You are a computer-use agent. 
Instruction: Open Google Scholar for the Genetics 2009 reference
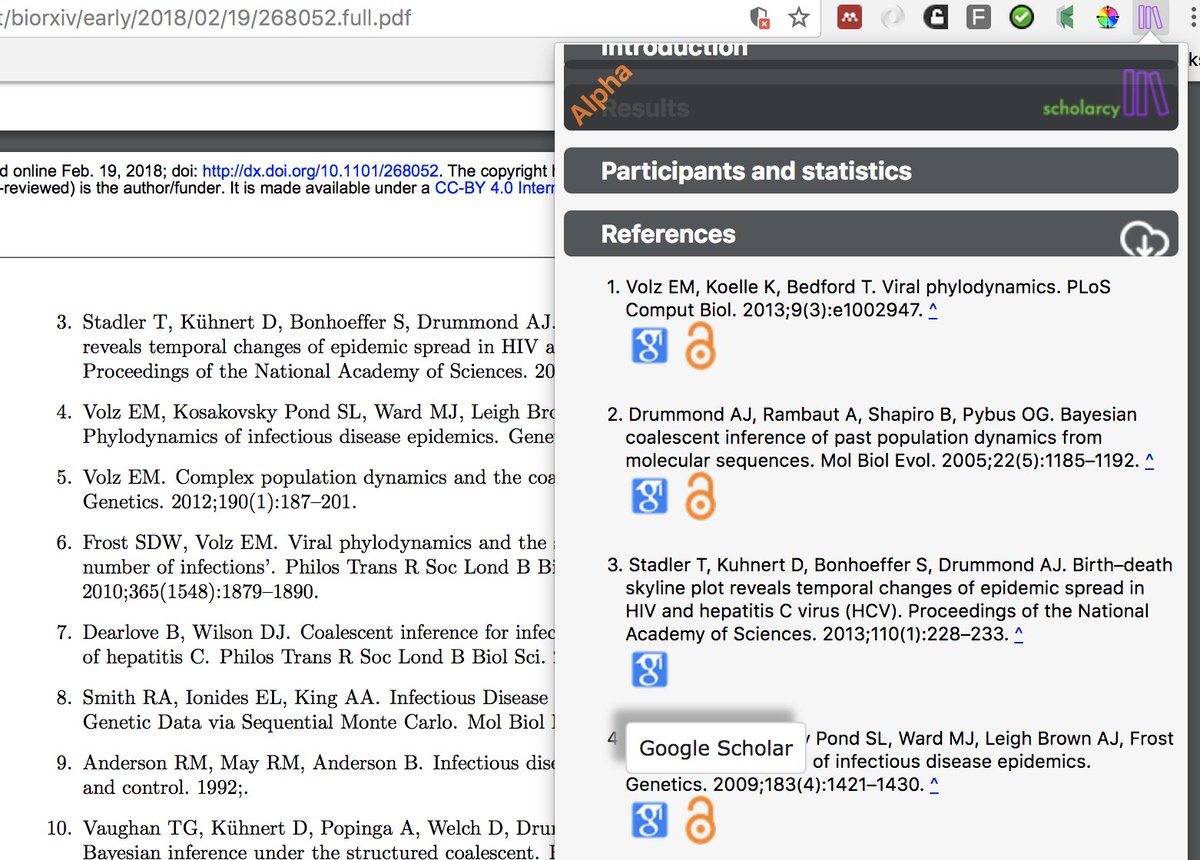(x=650, y=820)
